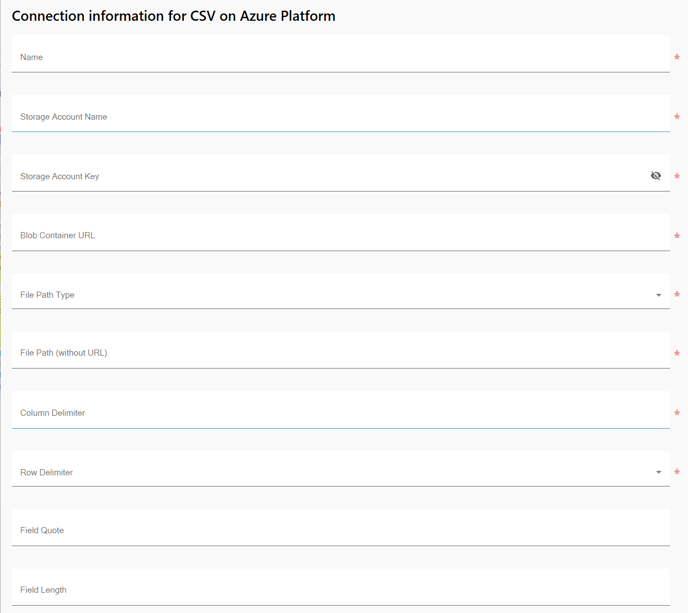Image resolution: width=688 pixels, height=613 pixels.
Task: Click the Row Delimiter dropdown arrow
Action: tap(658, 472)
